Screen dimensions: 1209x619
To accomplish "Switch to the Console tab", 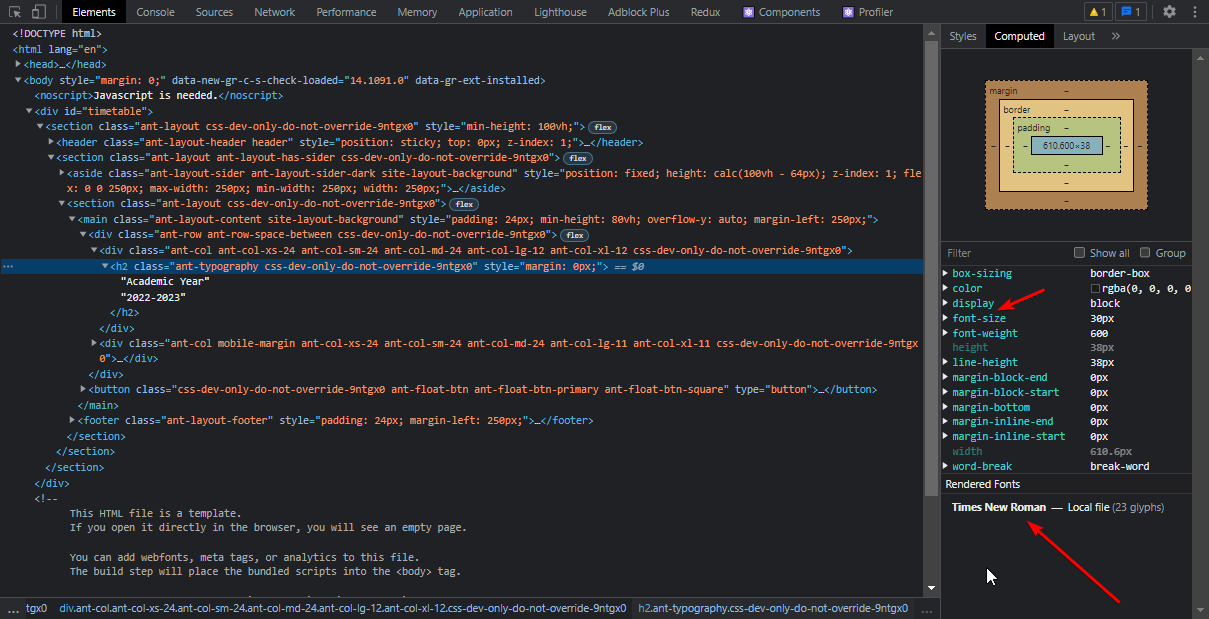I will coord(155,12).
